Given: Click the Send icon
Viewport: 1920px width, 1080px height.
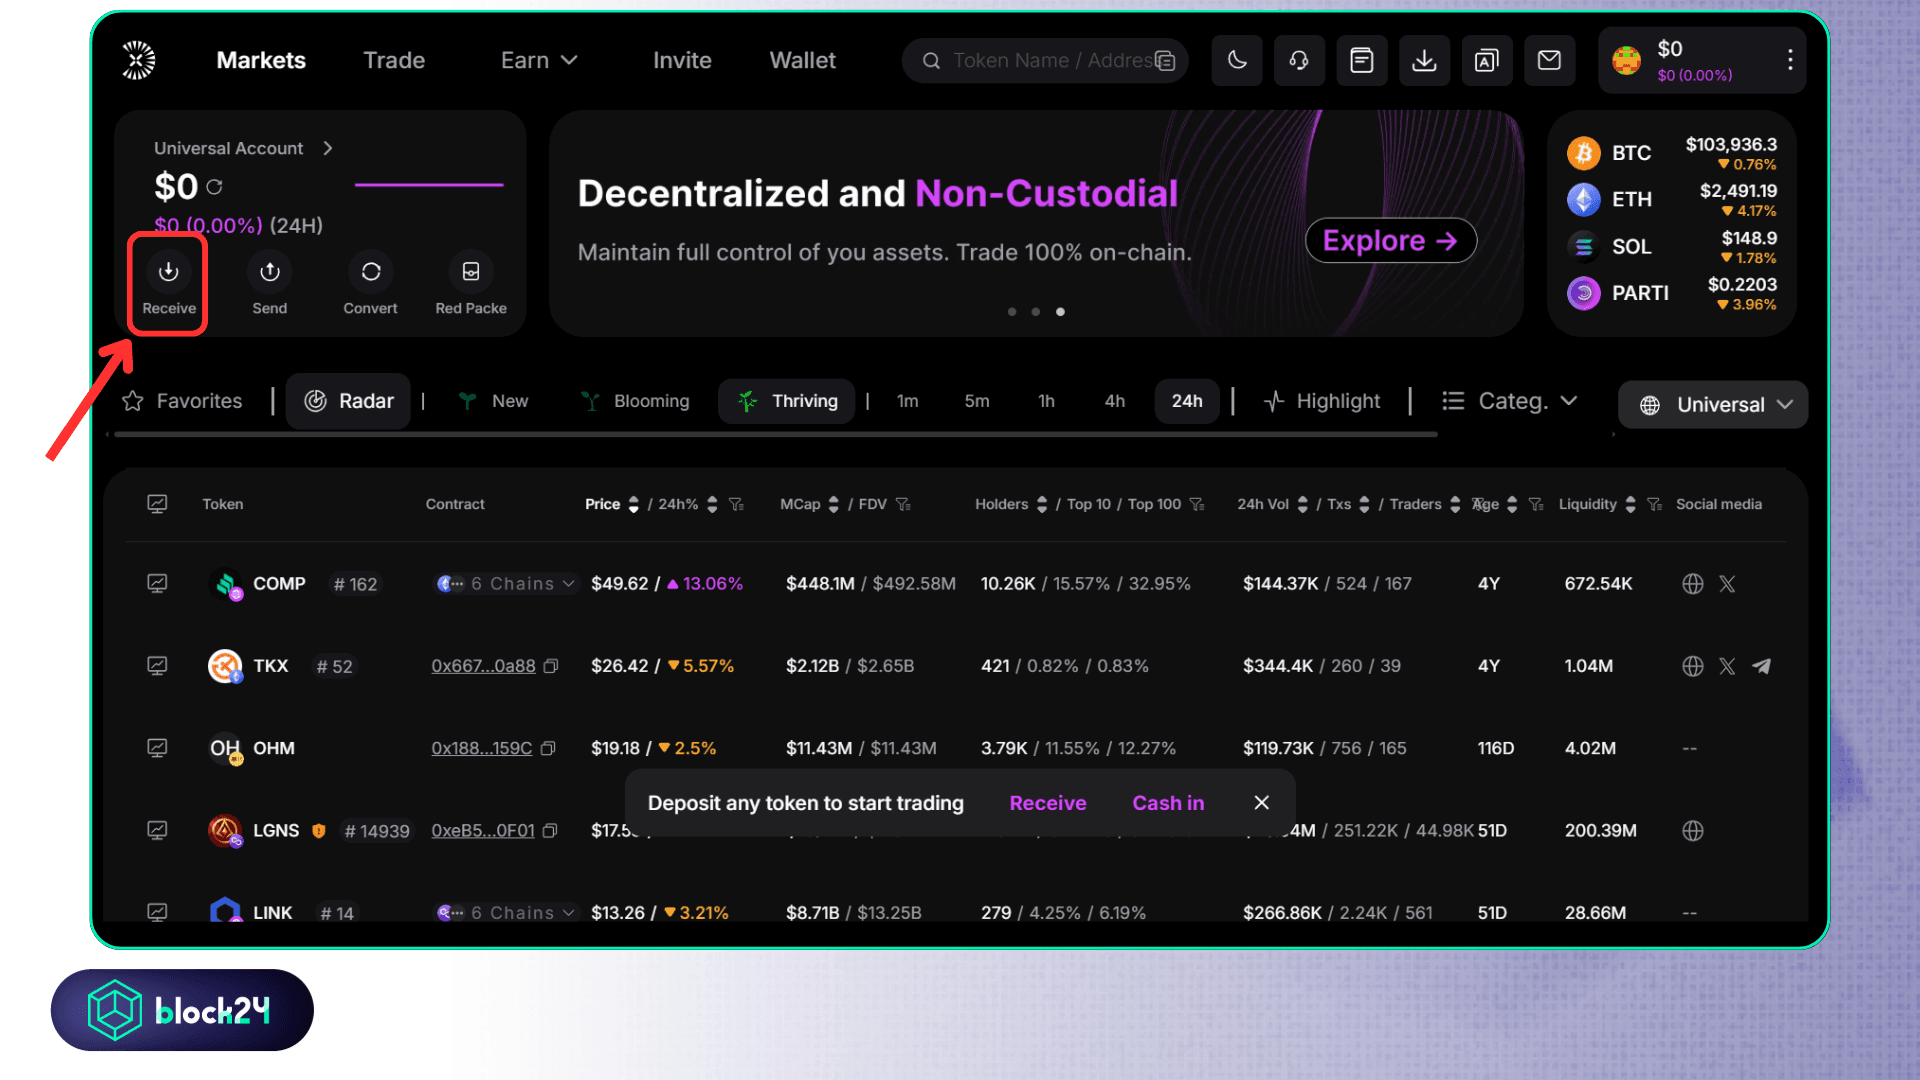Looking at the screenshot, I should click(270, 271).
